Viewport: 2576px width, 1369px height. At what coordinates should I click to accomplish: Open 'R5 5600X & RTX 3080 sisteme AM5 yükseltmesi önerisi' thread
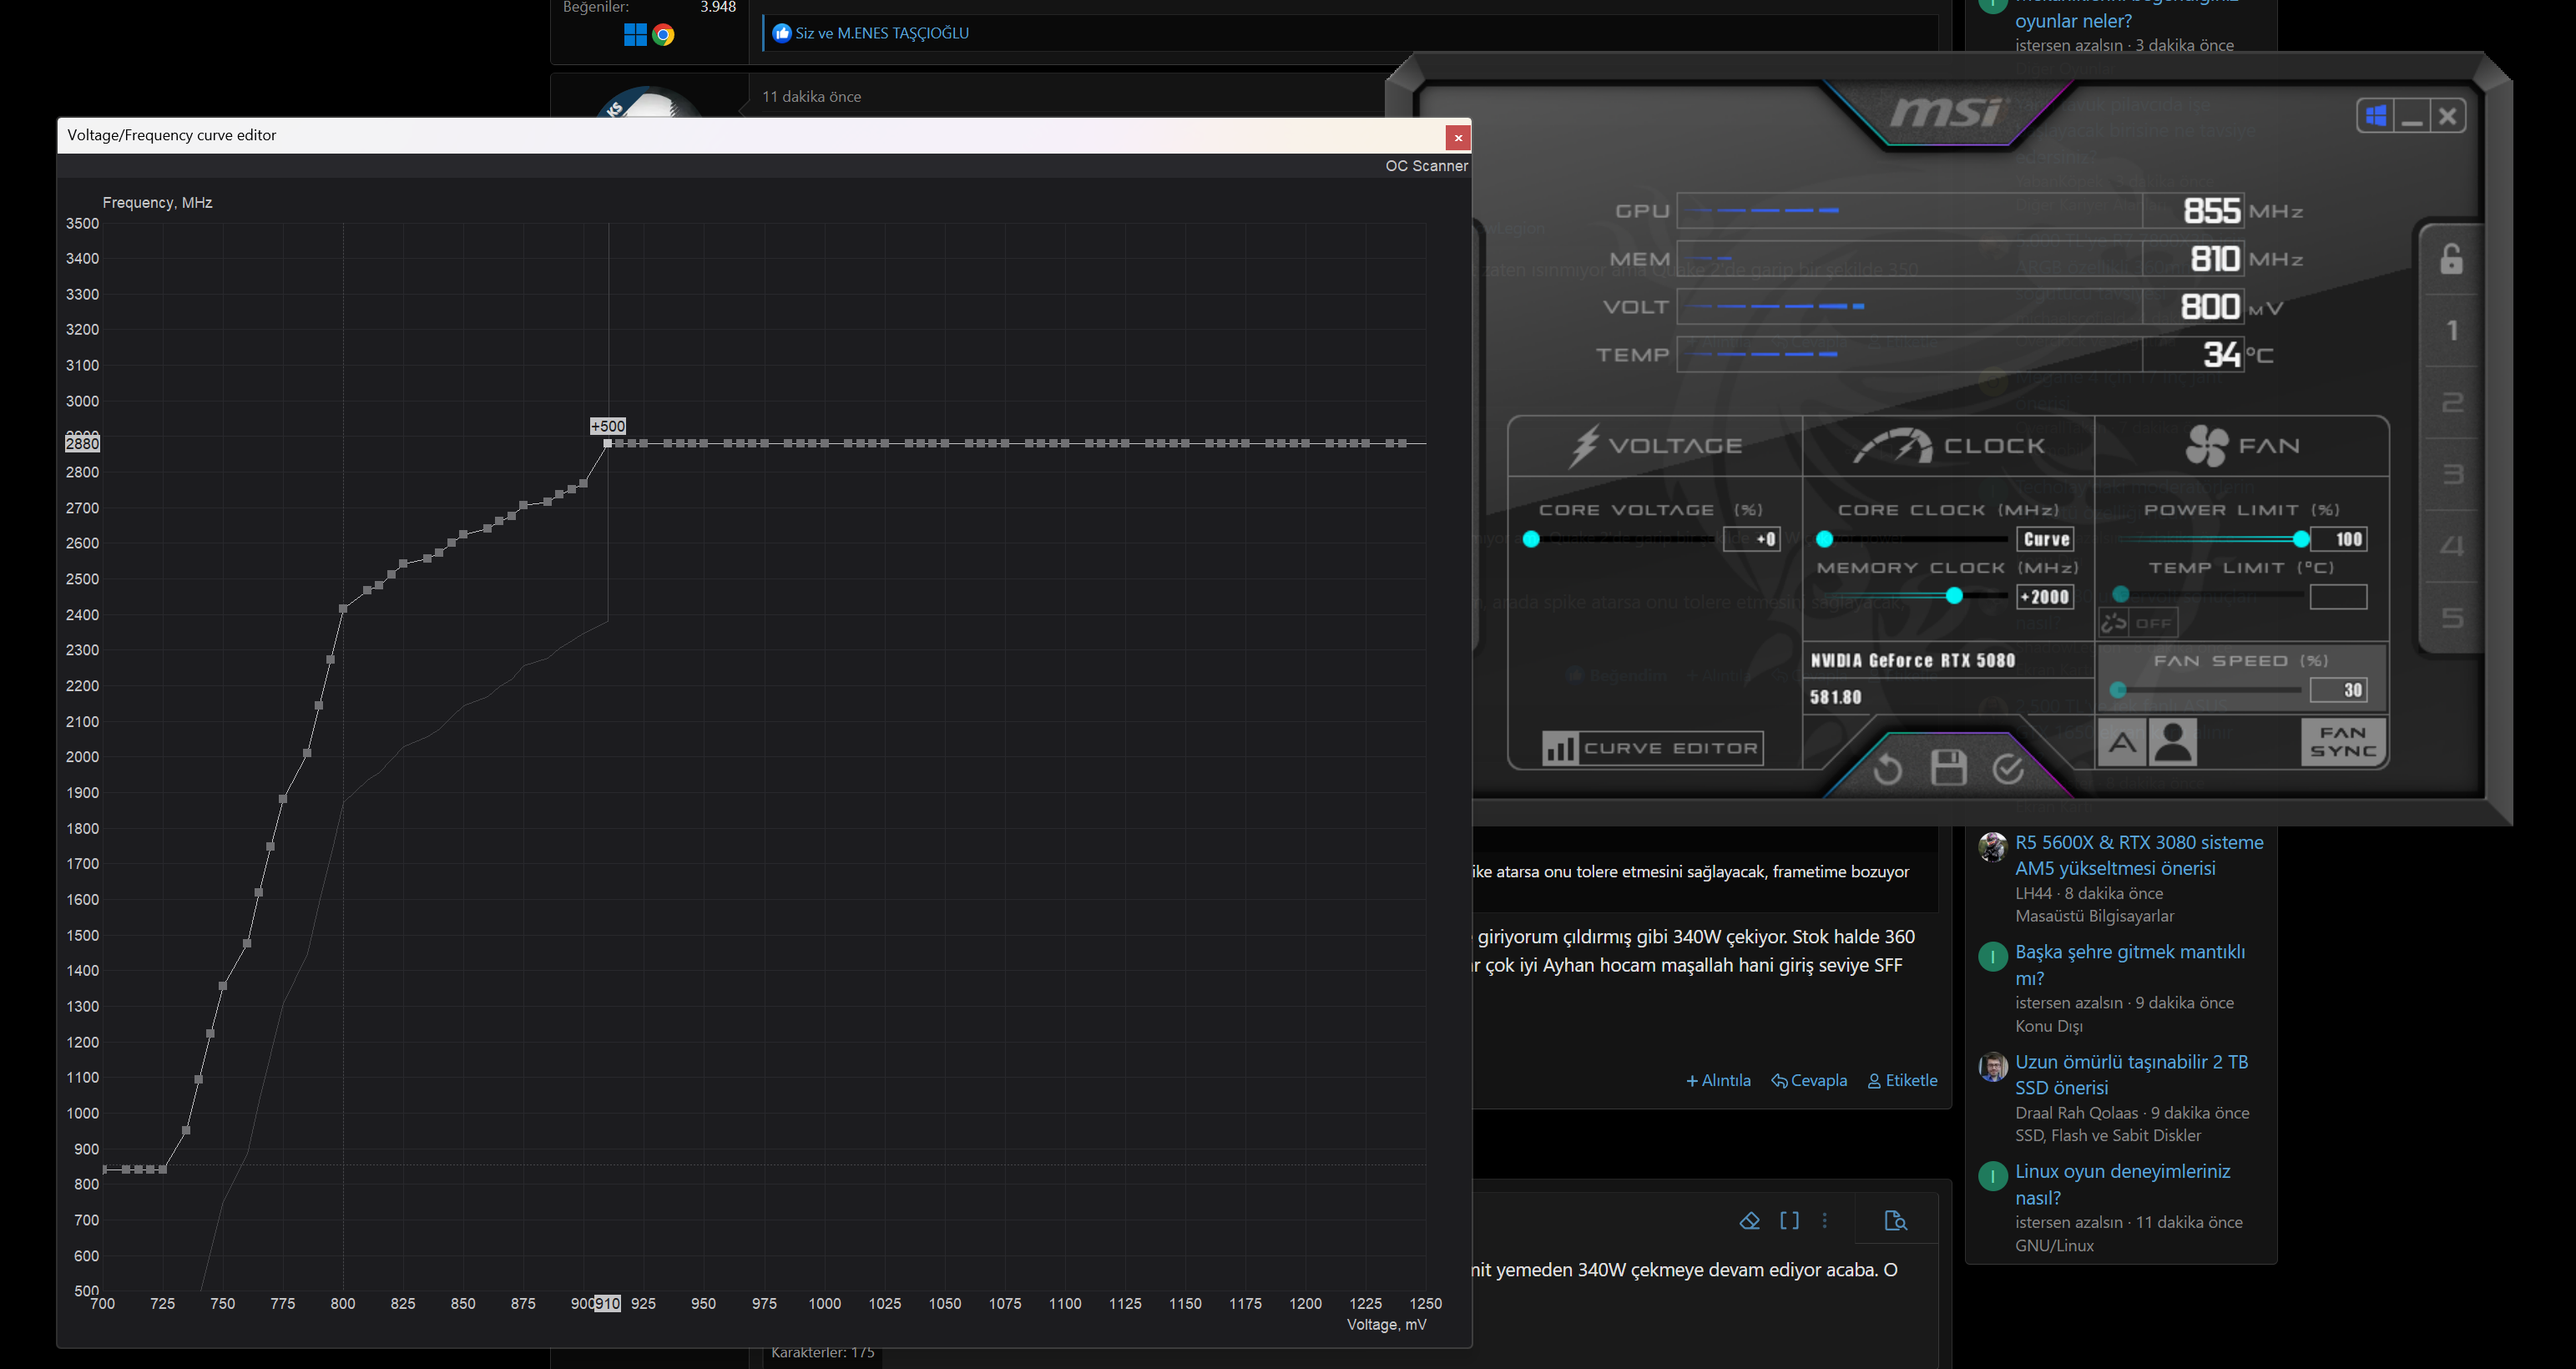(2139, 855)
